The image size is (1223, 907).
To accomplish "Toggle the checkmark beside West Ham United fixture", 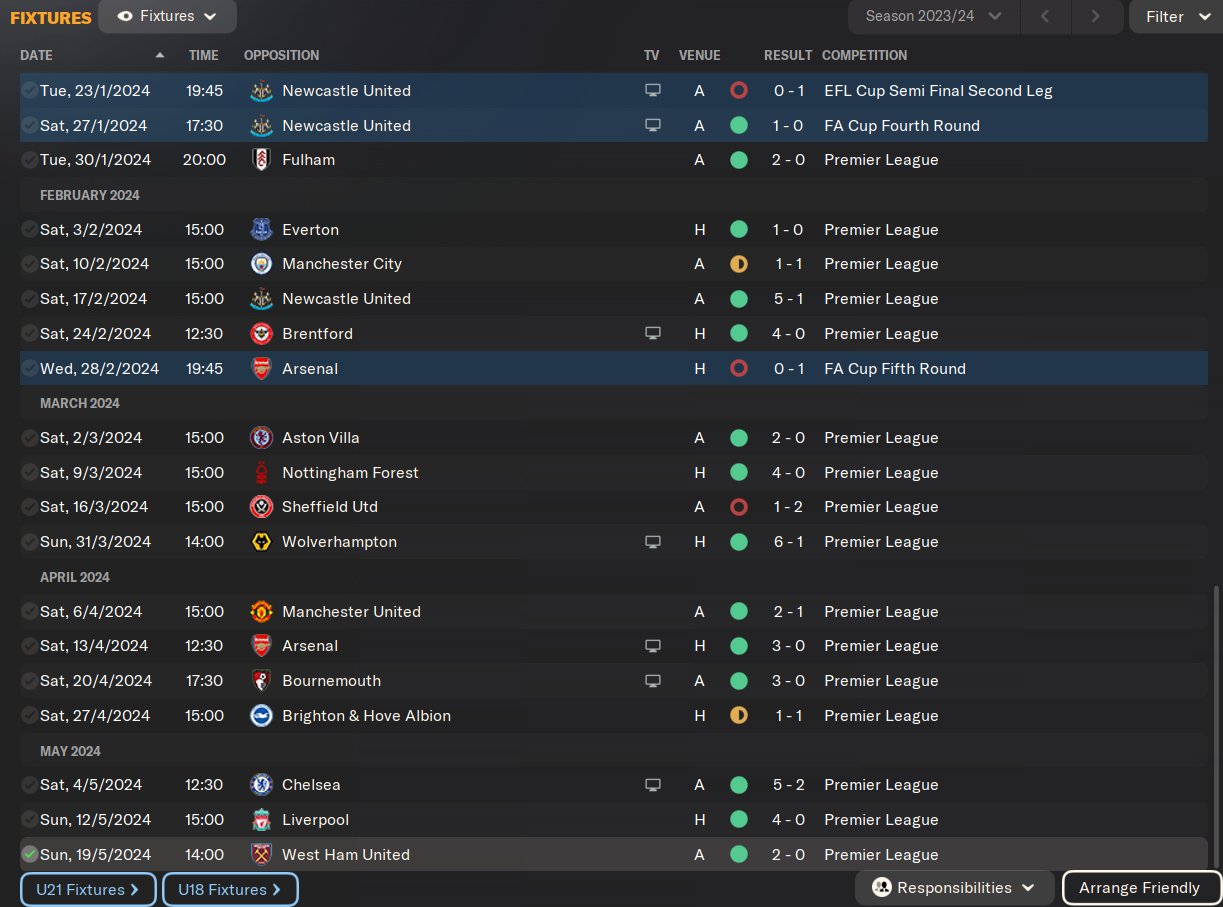I will [x=29, y=854].
